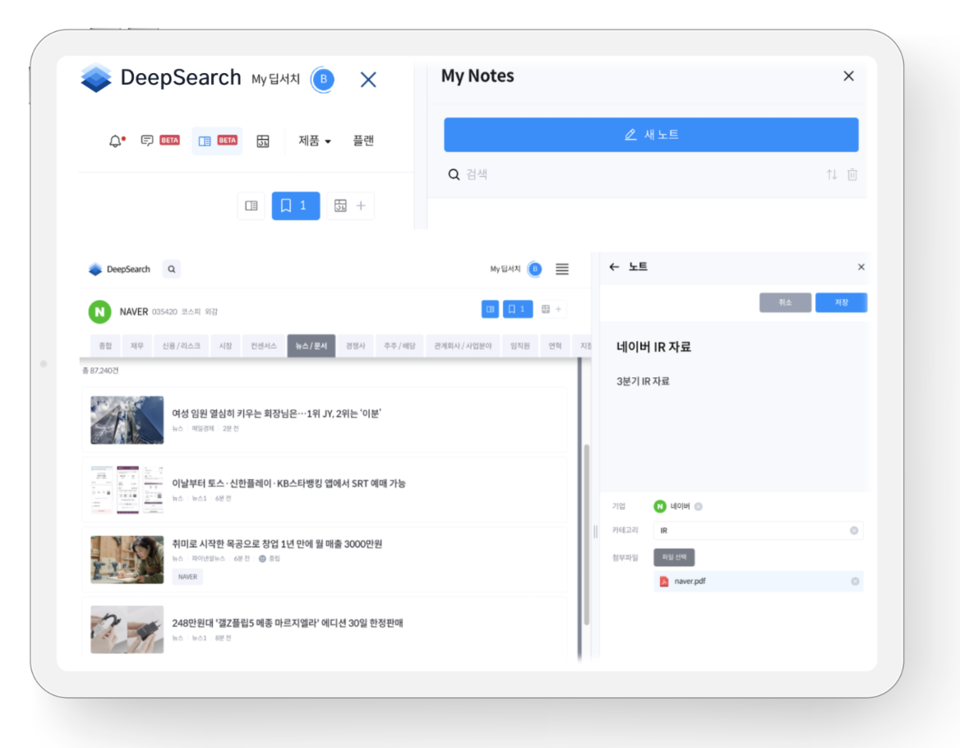The height and width of the screenshot is (748, 960).
Task: Click the 저장 save button
Action: click(841, 302)
